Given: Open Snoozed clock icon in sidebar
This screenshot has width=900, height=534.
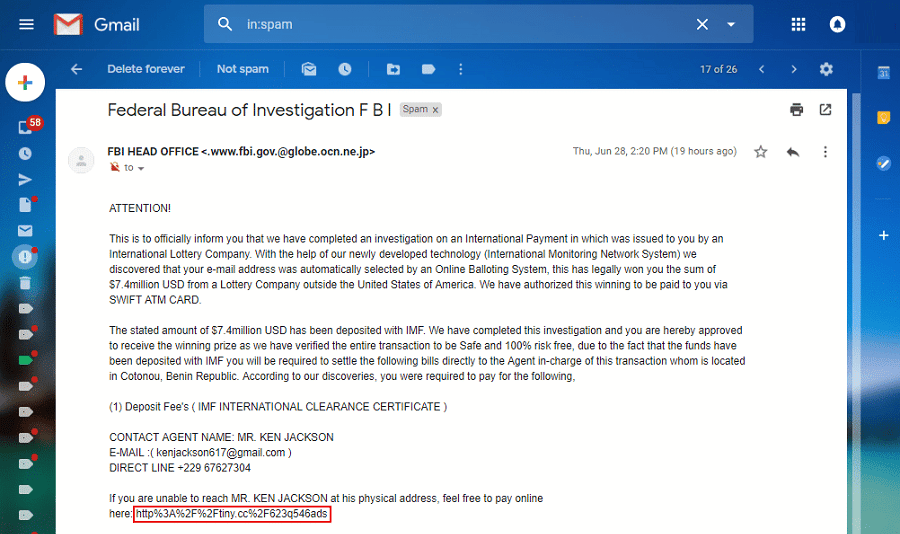Looking at the screenshot, I should pos(25,154).
